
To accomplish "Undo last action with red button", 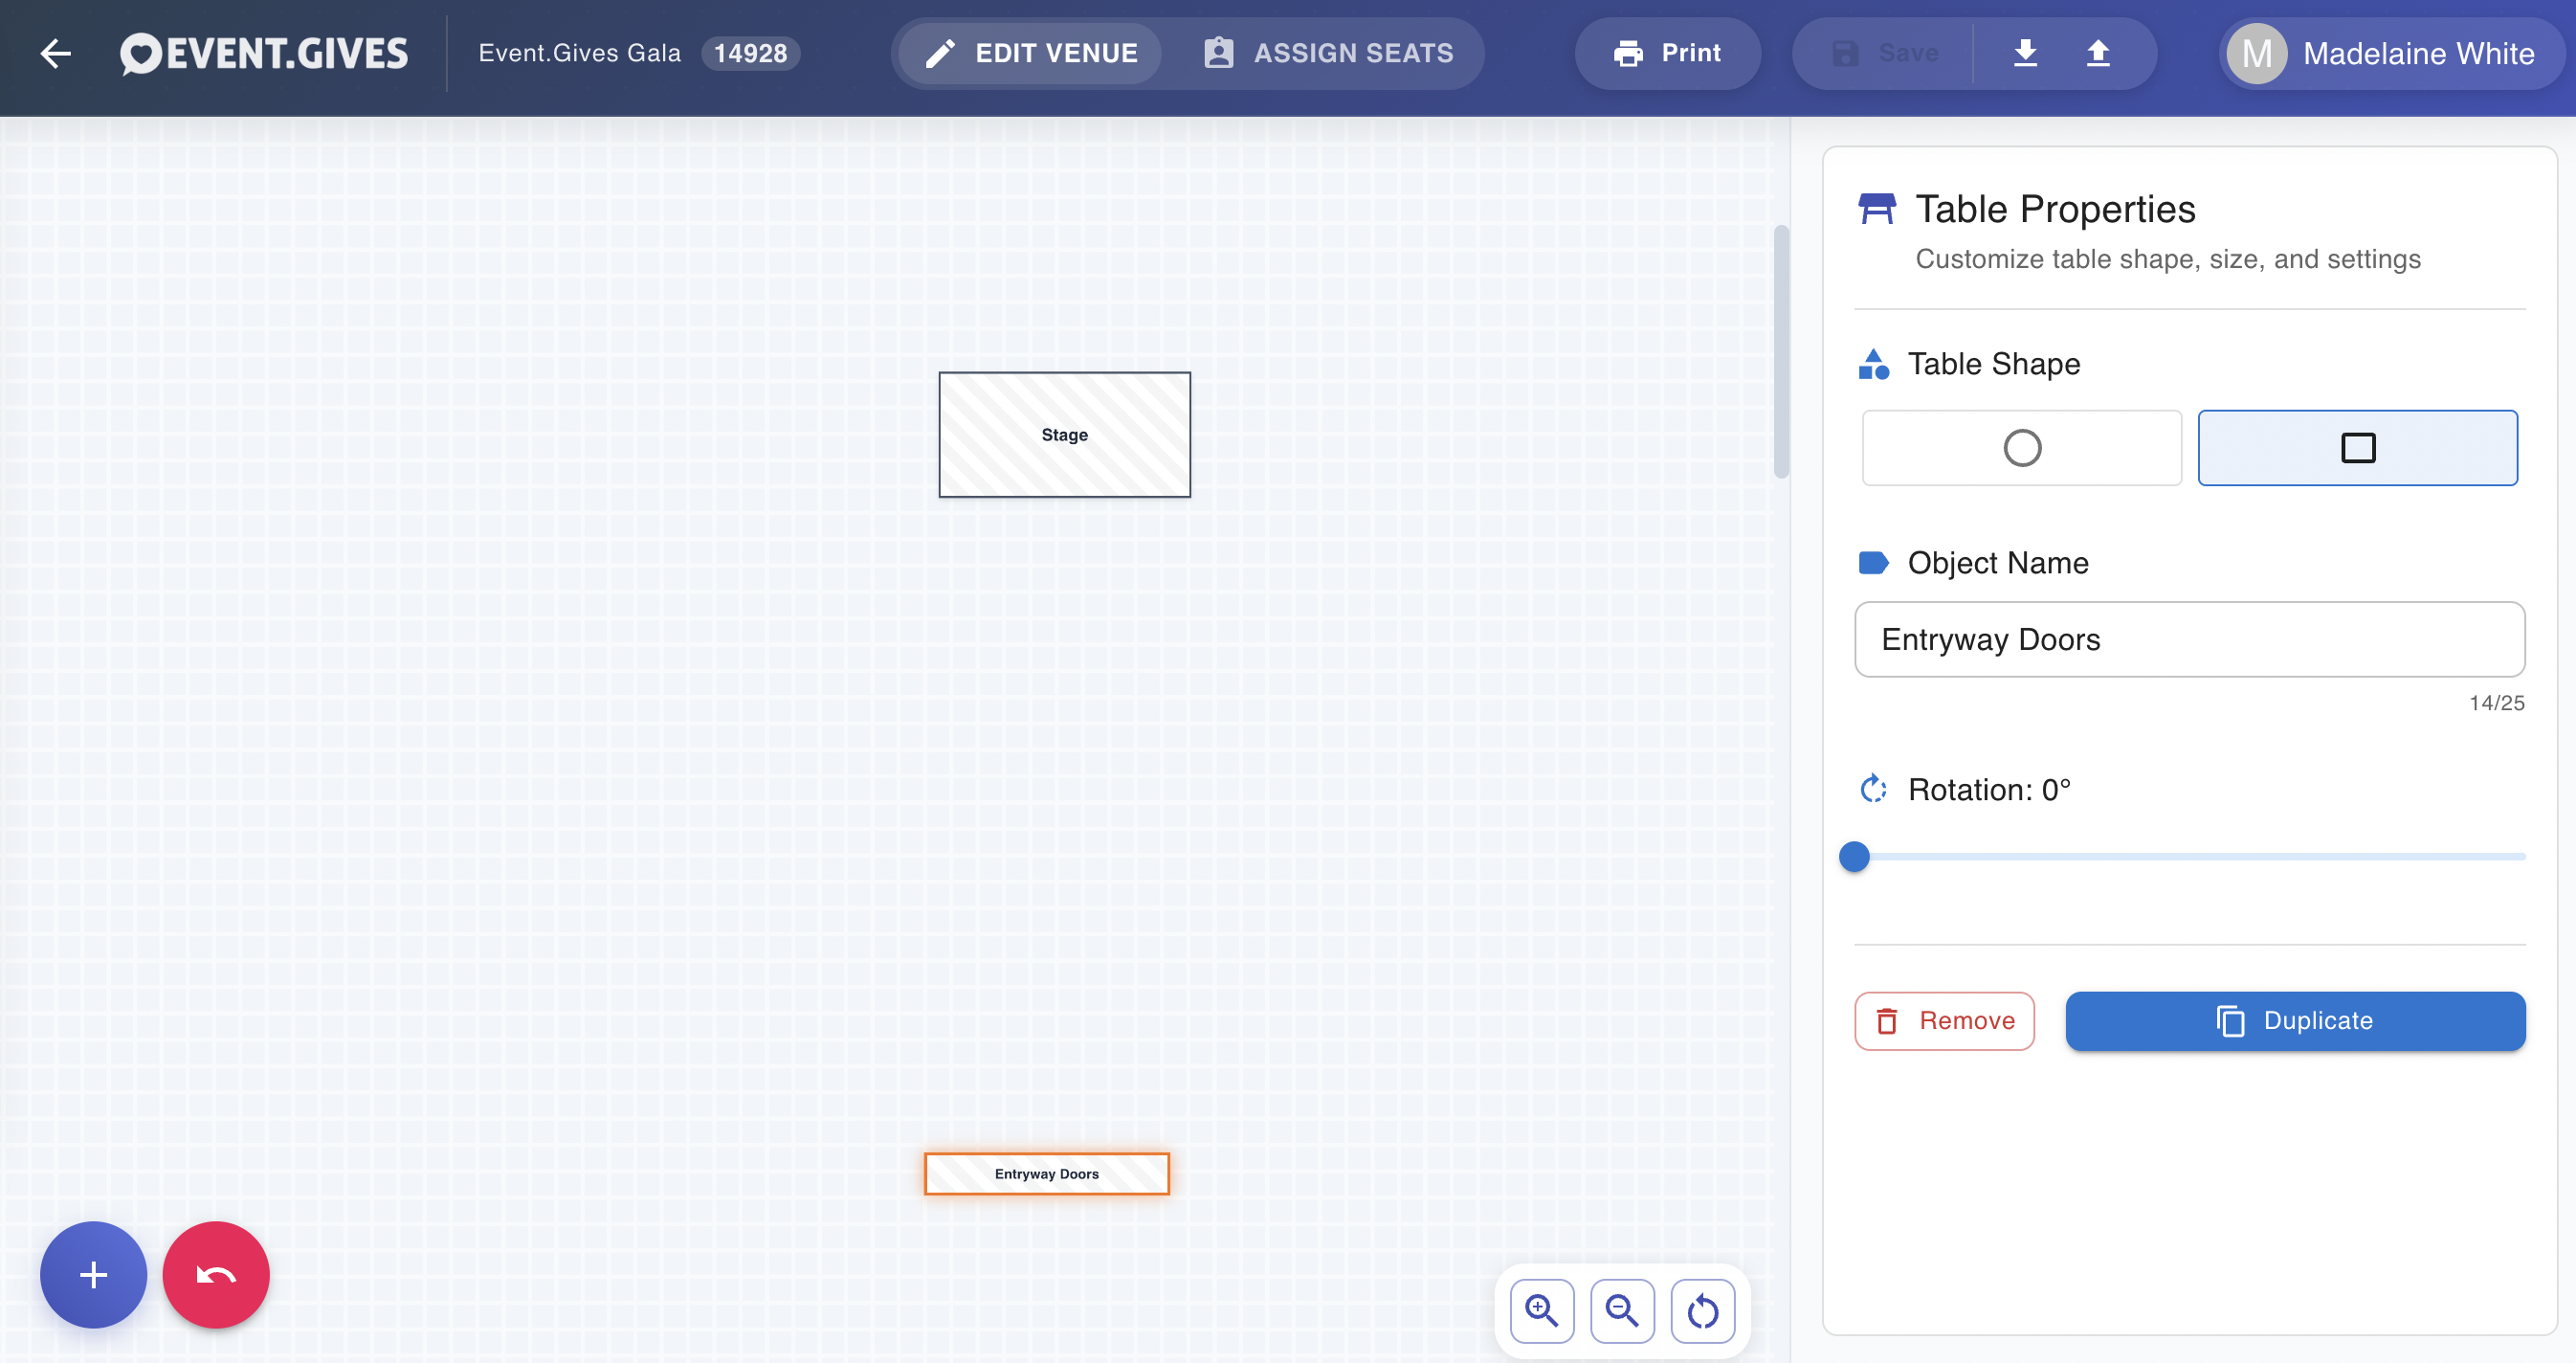I will point(216,1275).
